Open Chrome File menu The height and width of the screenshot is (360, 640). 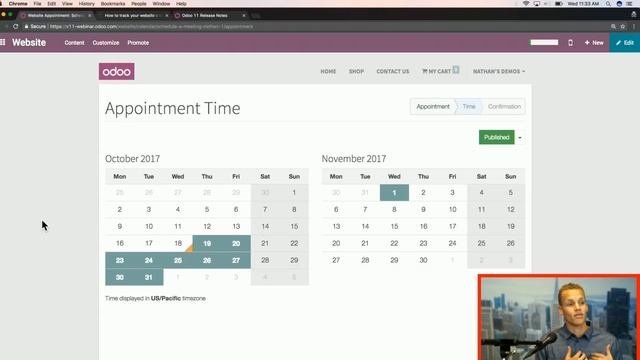pos(37,4)
